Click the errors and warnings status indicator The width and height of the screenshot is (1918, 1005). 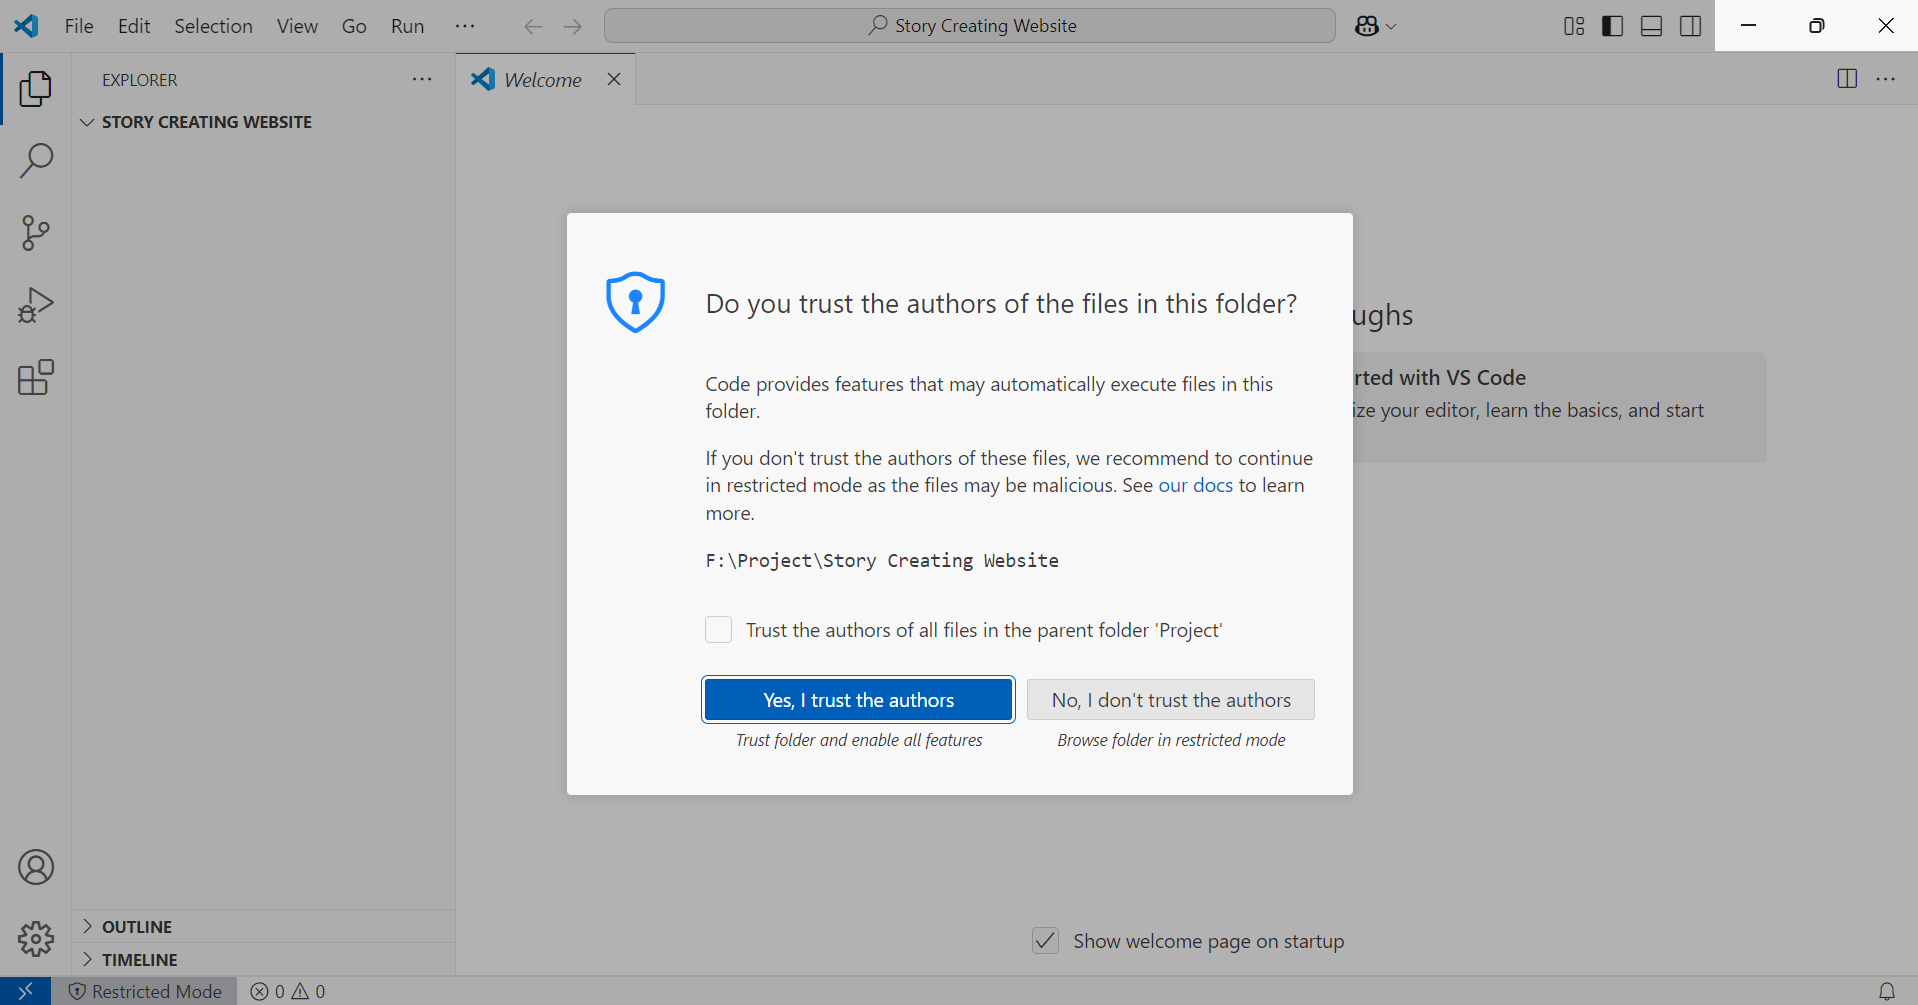288,991
